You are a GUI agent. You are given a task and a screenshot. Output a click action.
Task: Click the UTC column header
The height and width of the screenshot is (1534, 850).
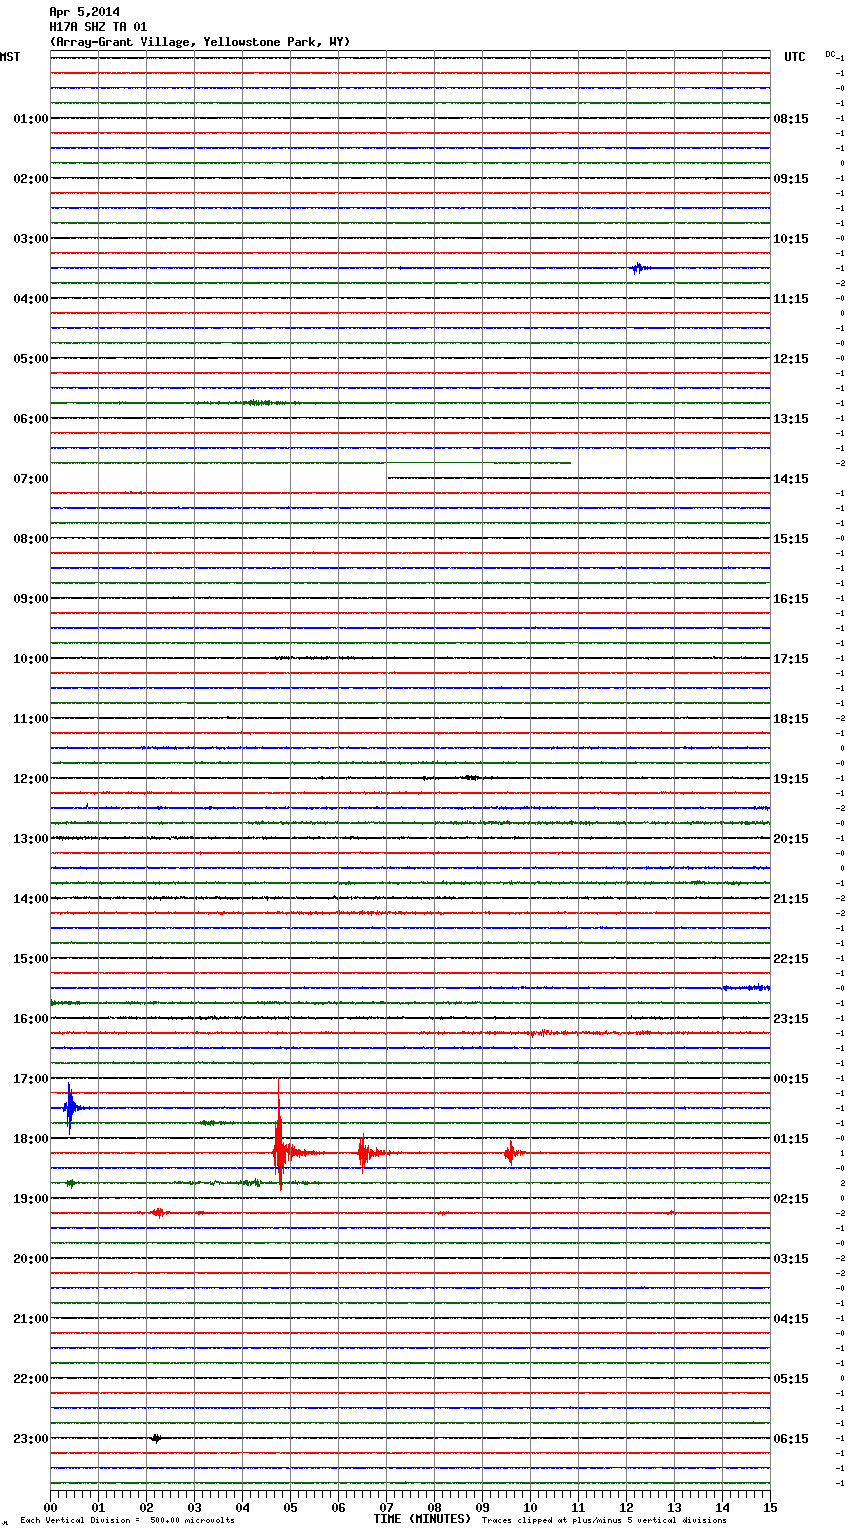795,57
